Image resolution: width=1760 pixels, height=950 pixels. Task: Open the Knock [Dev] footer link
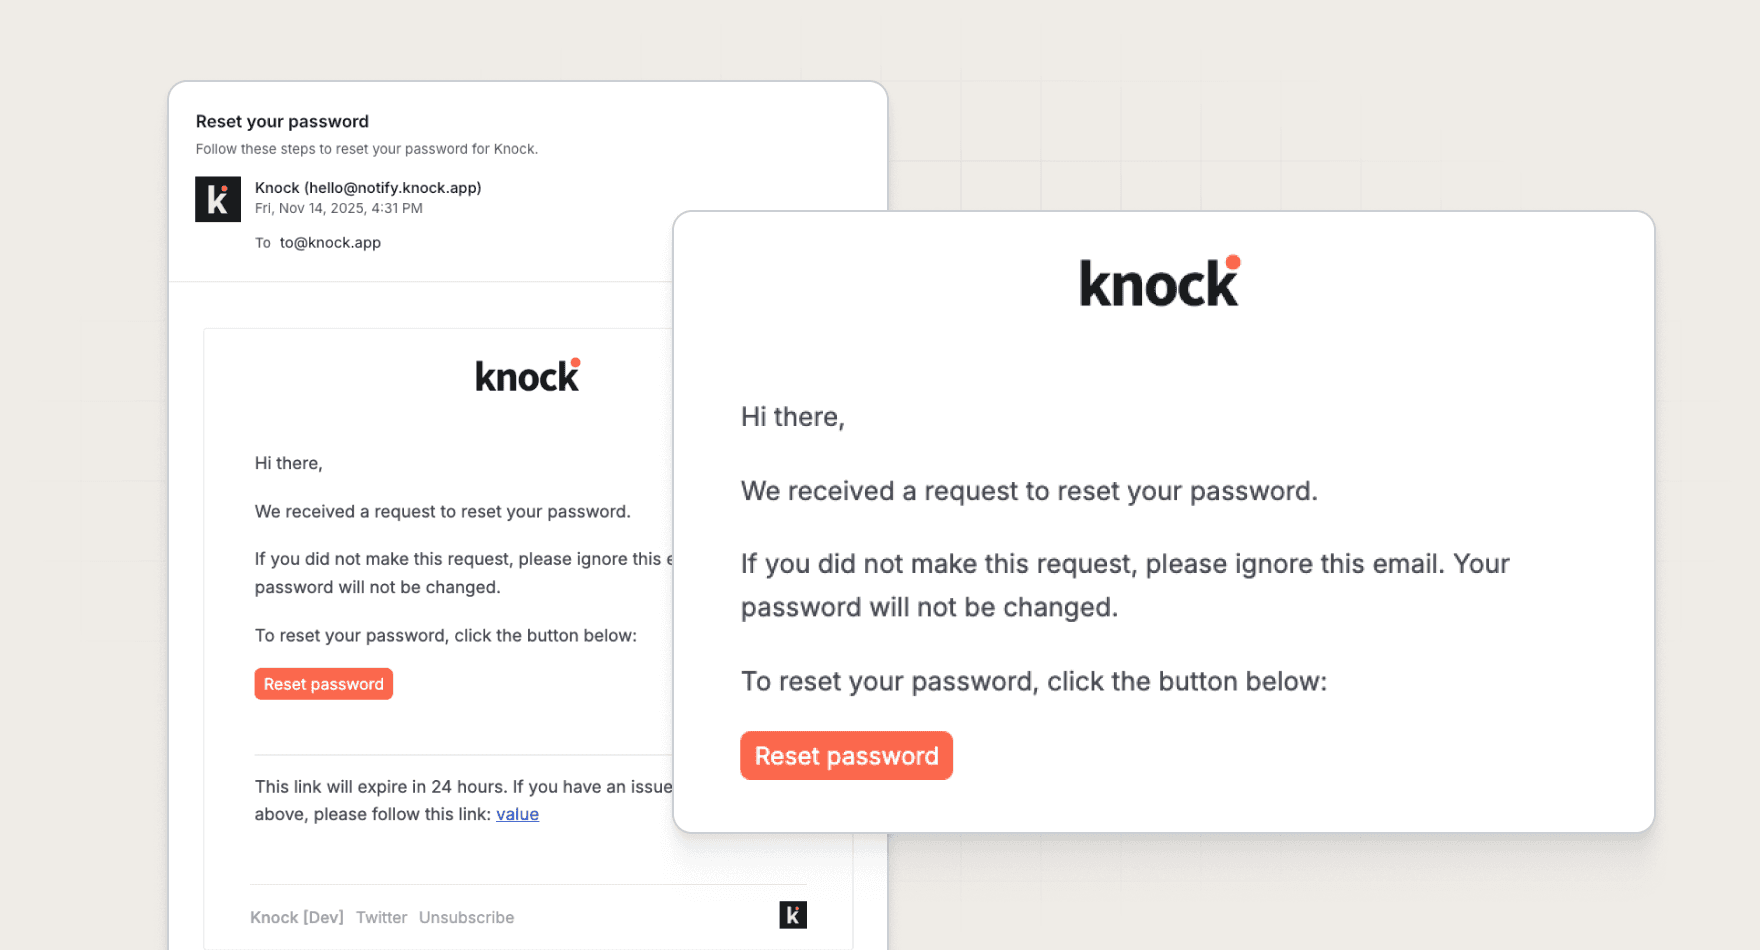tap(297, 917)
